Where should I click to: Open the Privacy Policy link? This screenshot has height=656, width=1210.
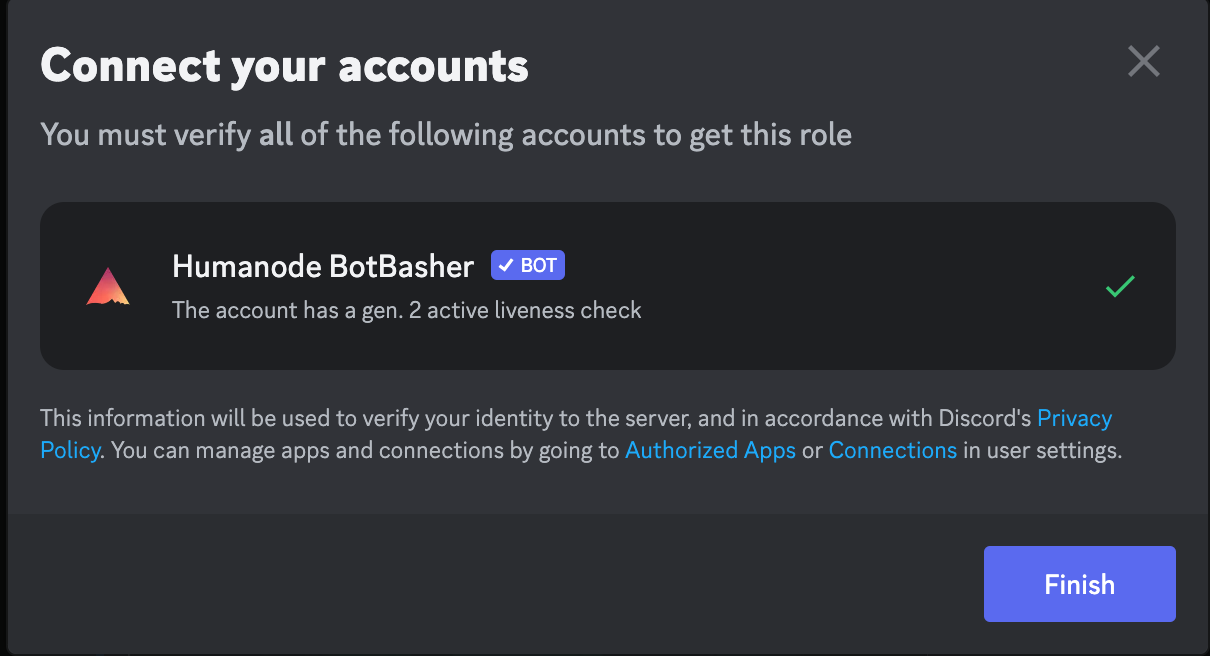pyautogui.click(x=1074, y=417)
